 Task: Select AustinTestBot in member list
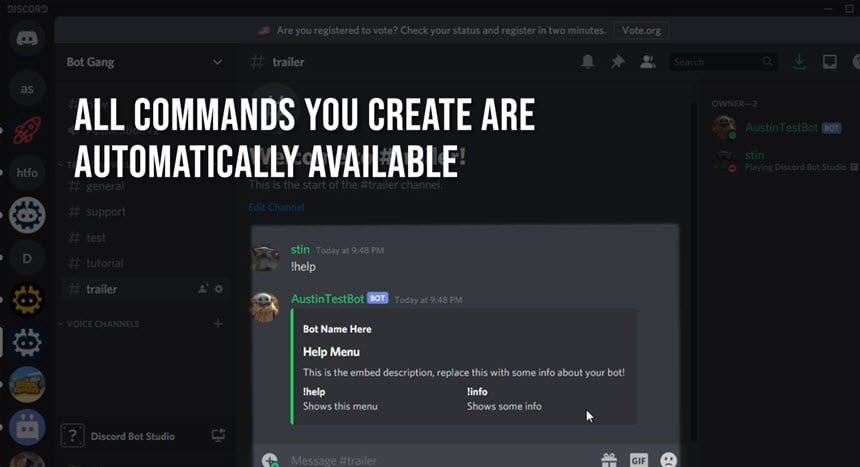click(782, 128)
